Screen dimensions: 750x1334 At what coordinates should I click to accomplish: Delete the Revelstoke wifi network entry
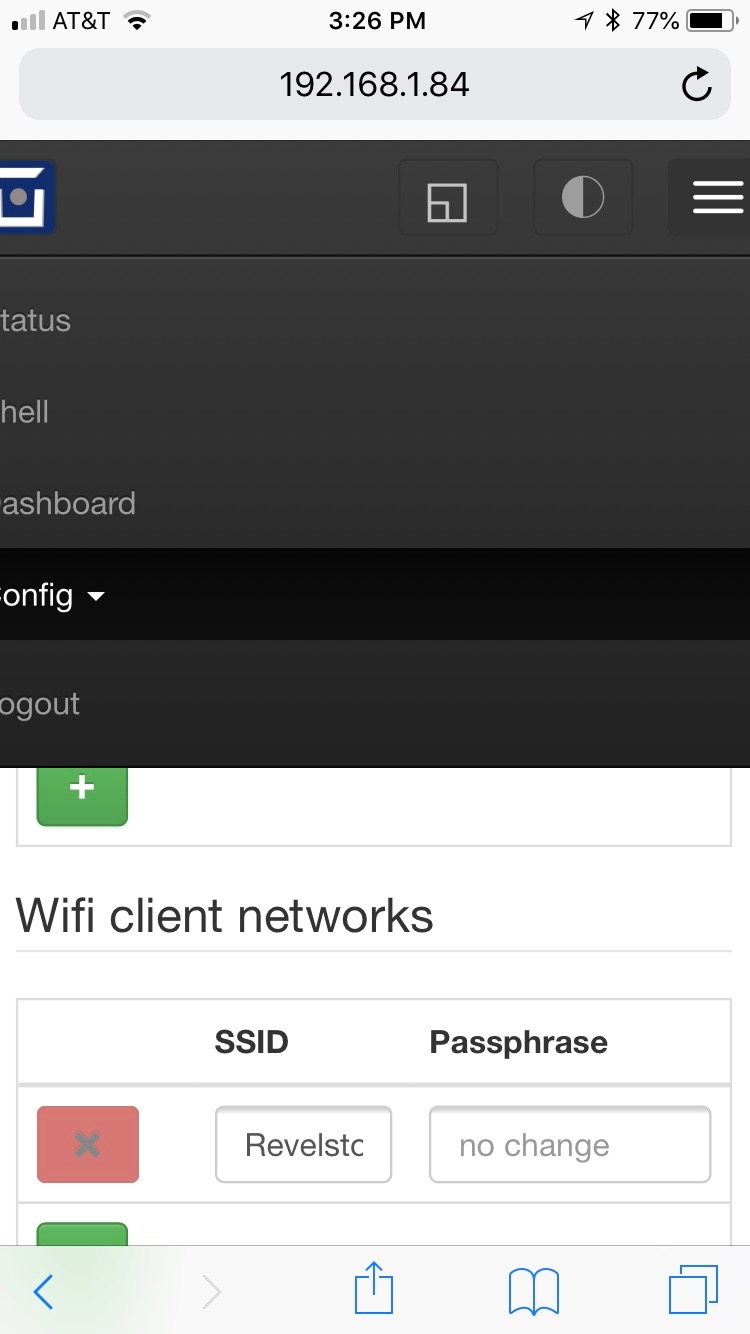[88, 1144]
